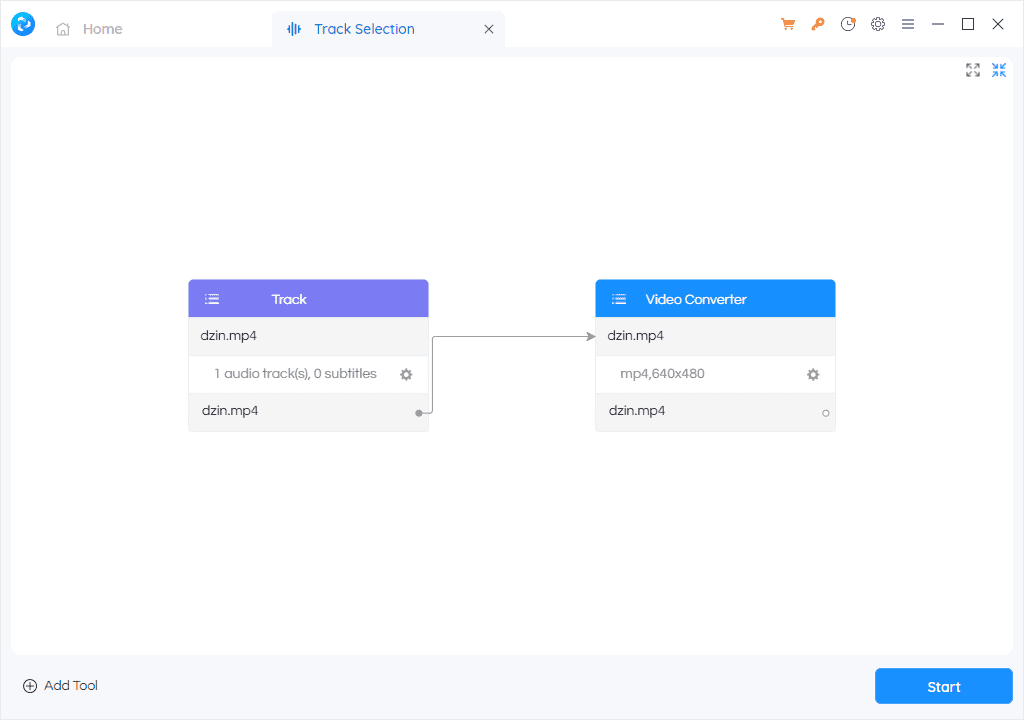The image size is (1024, 720).
Task: Click Add Tool
Action: coord(60,686)
